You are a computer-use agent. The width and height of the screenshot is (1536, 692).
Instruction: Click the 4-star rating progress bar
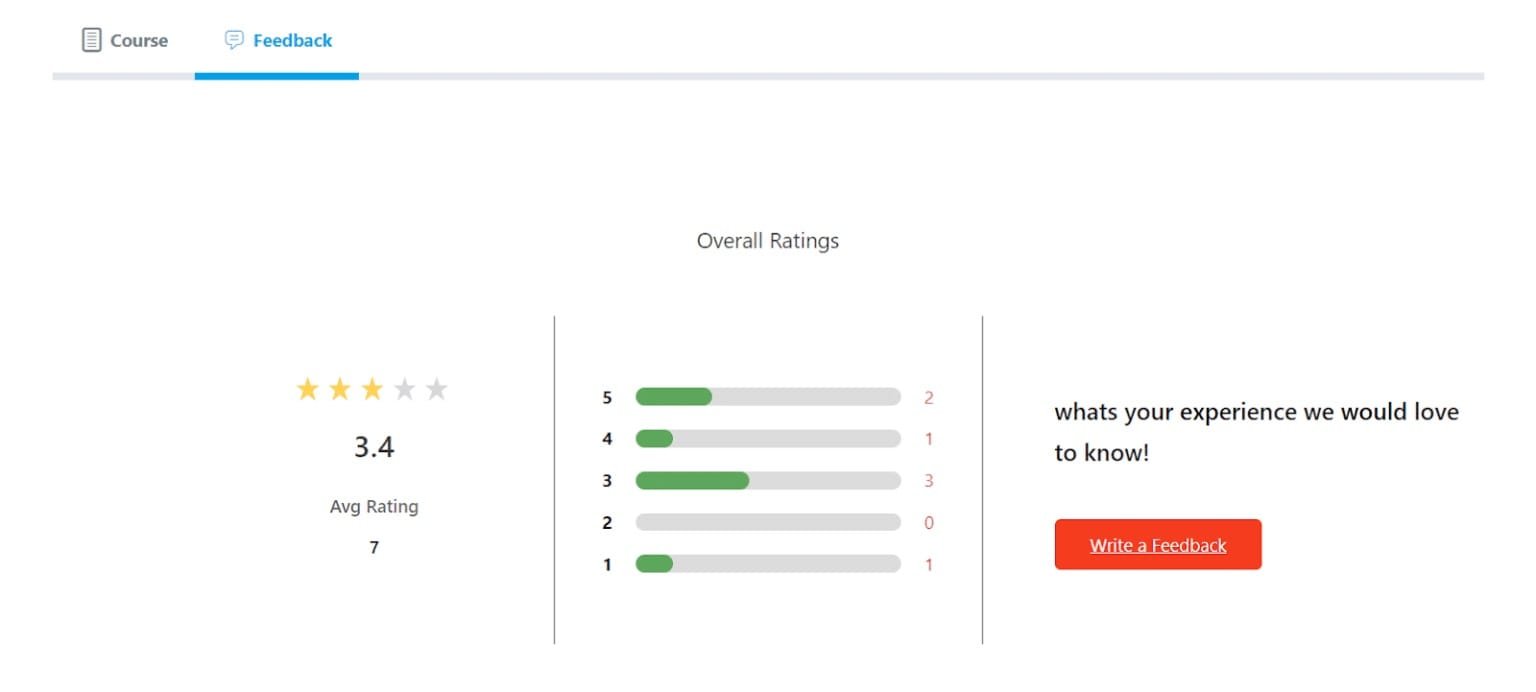pos(768,439)
